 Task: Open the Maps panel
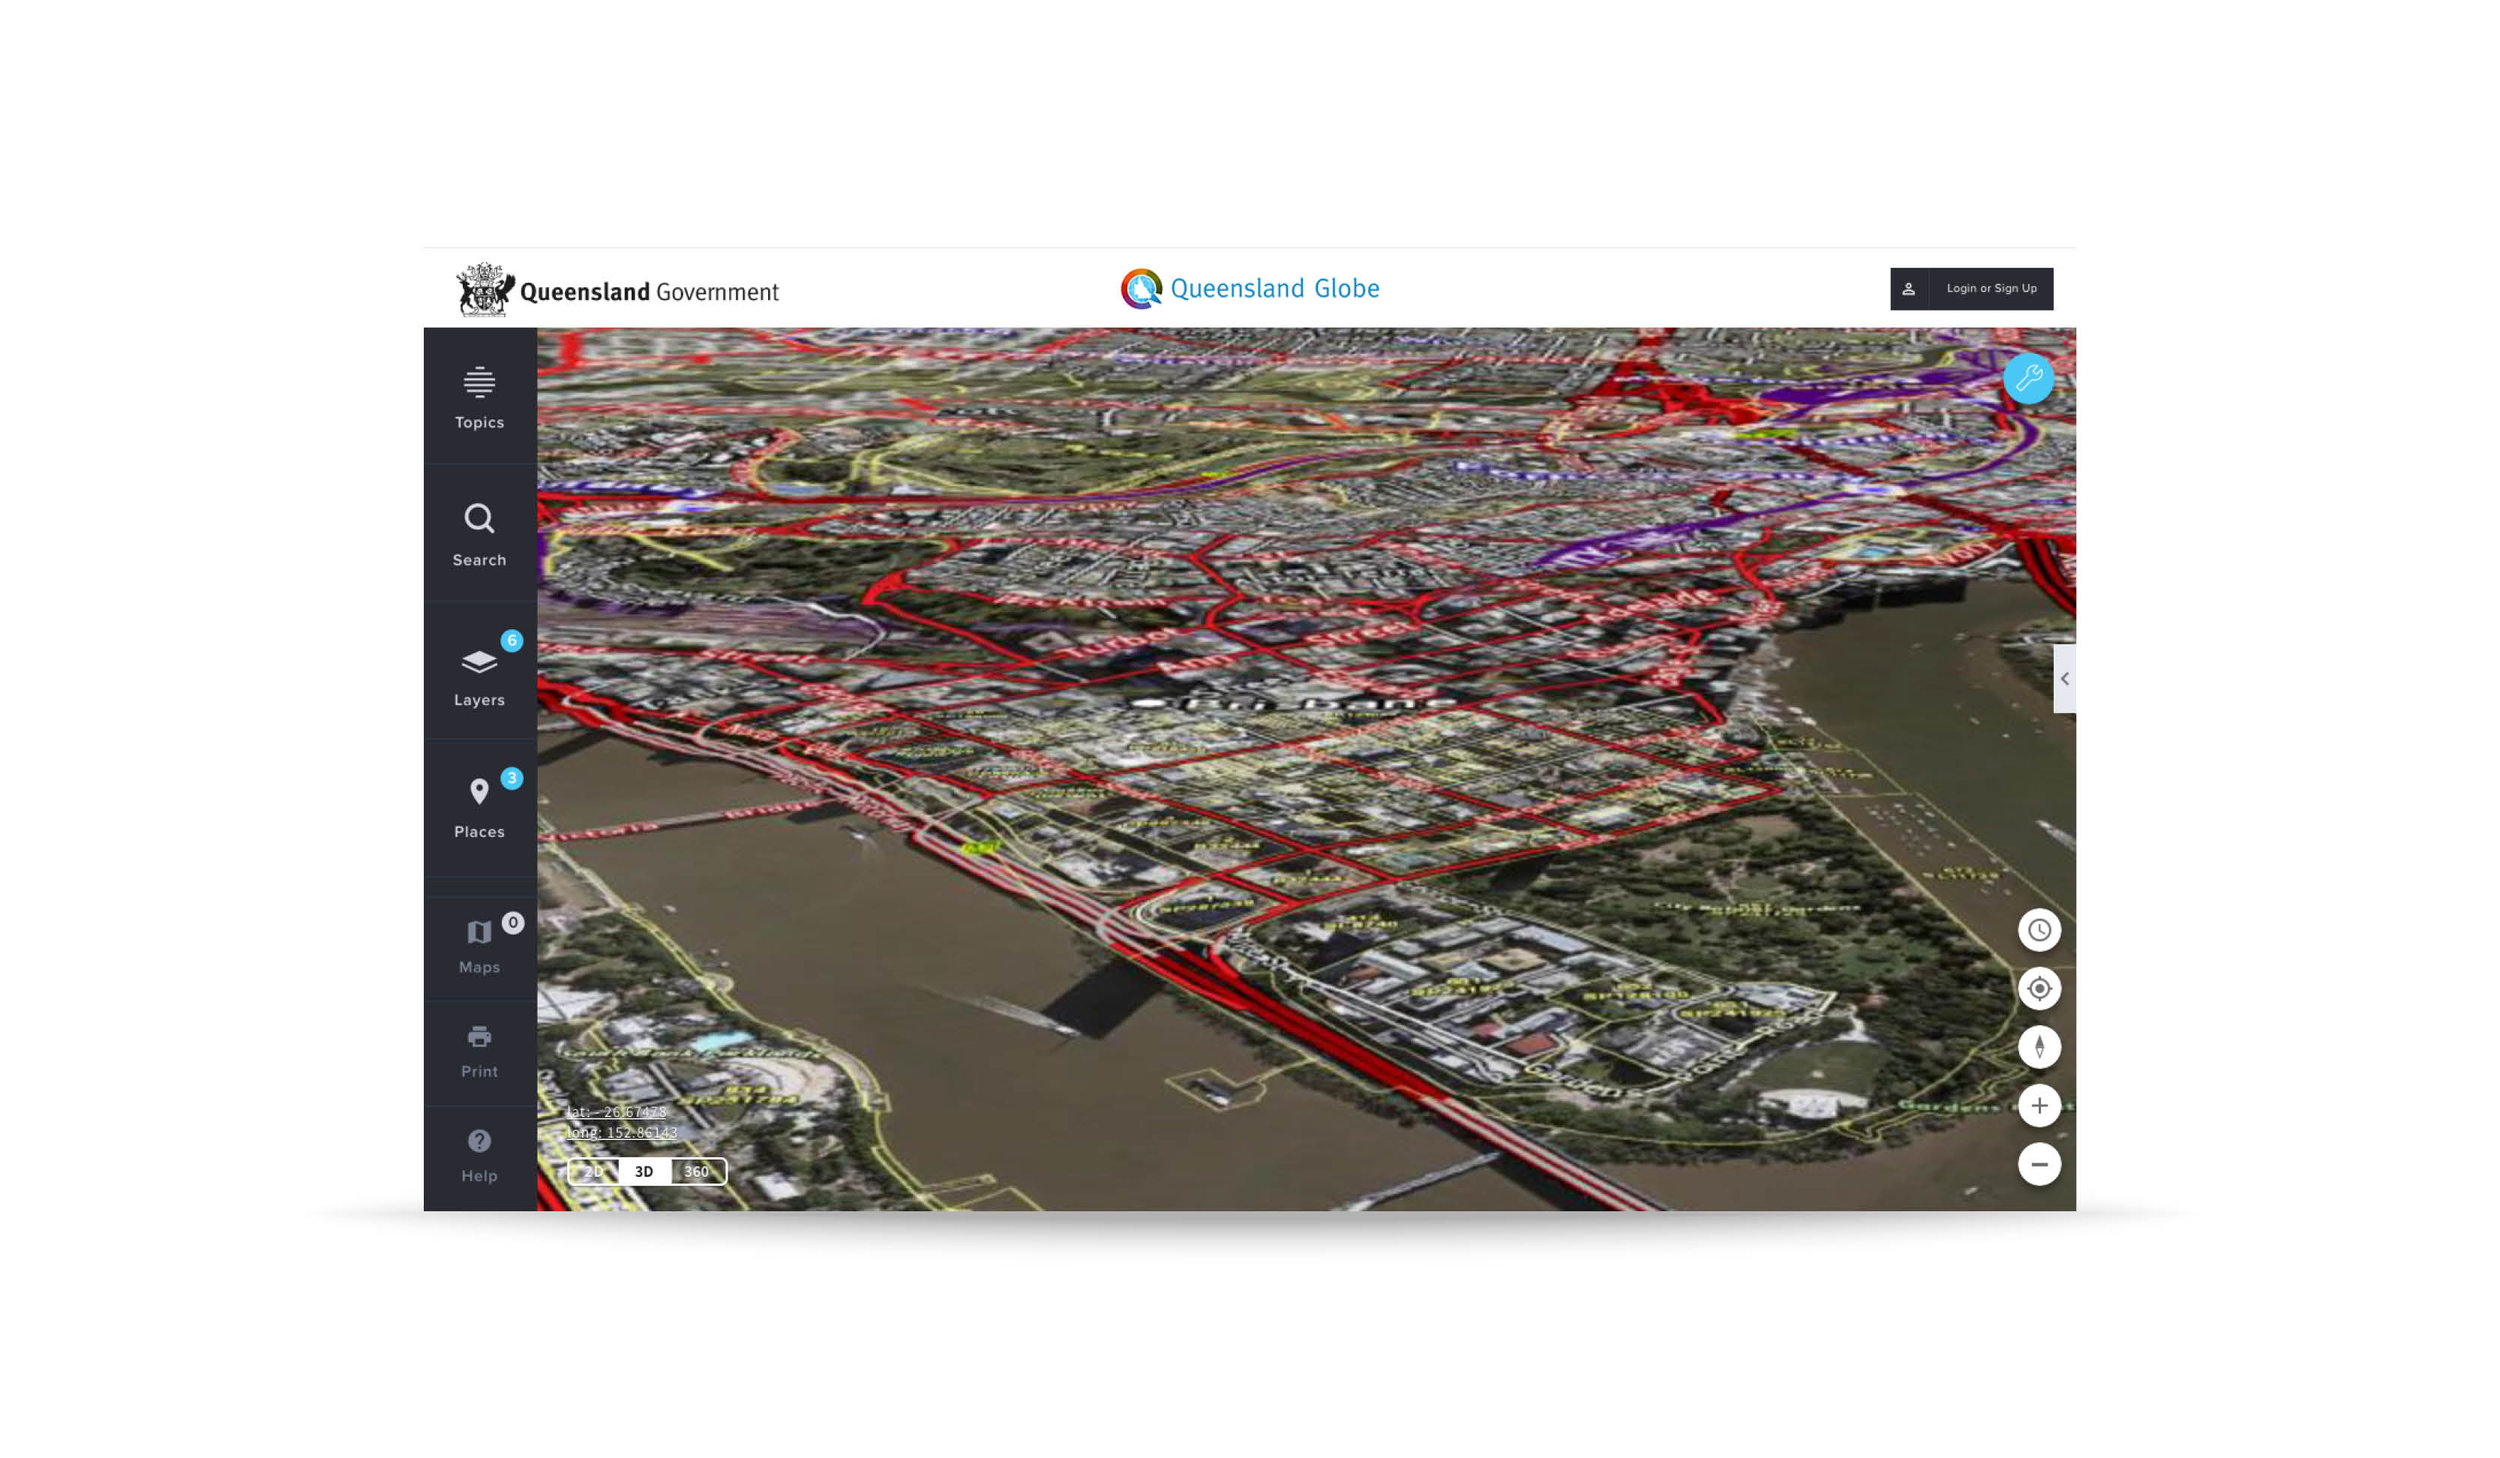coord(479,942)
